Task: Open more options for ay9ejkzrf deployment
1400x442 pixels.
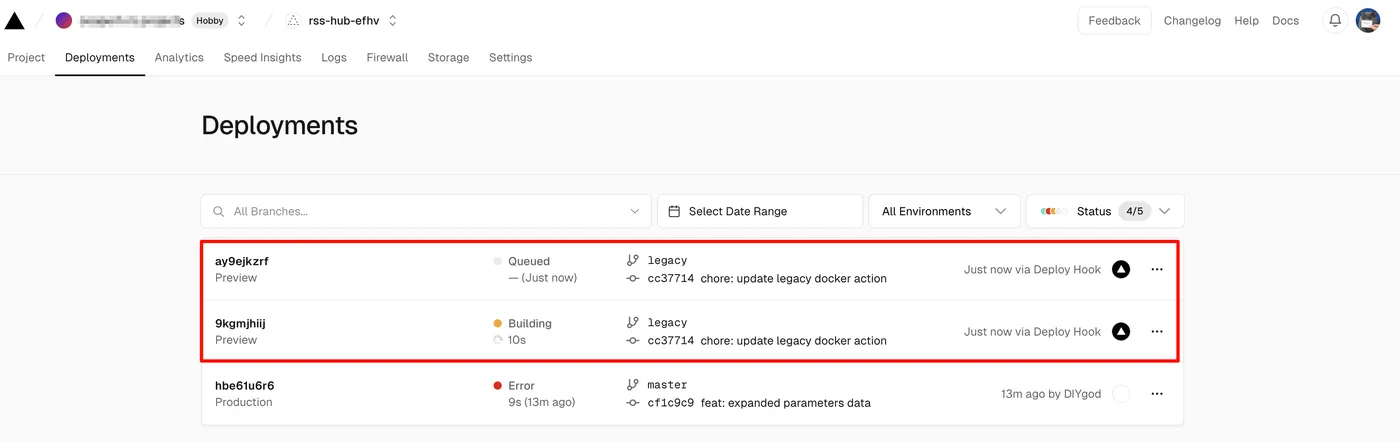Action: 1157,270
